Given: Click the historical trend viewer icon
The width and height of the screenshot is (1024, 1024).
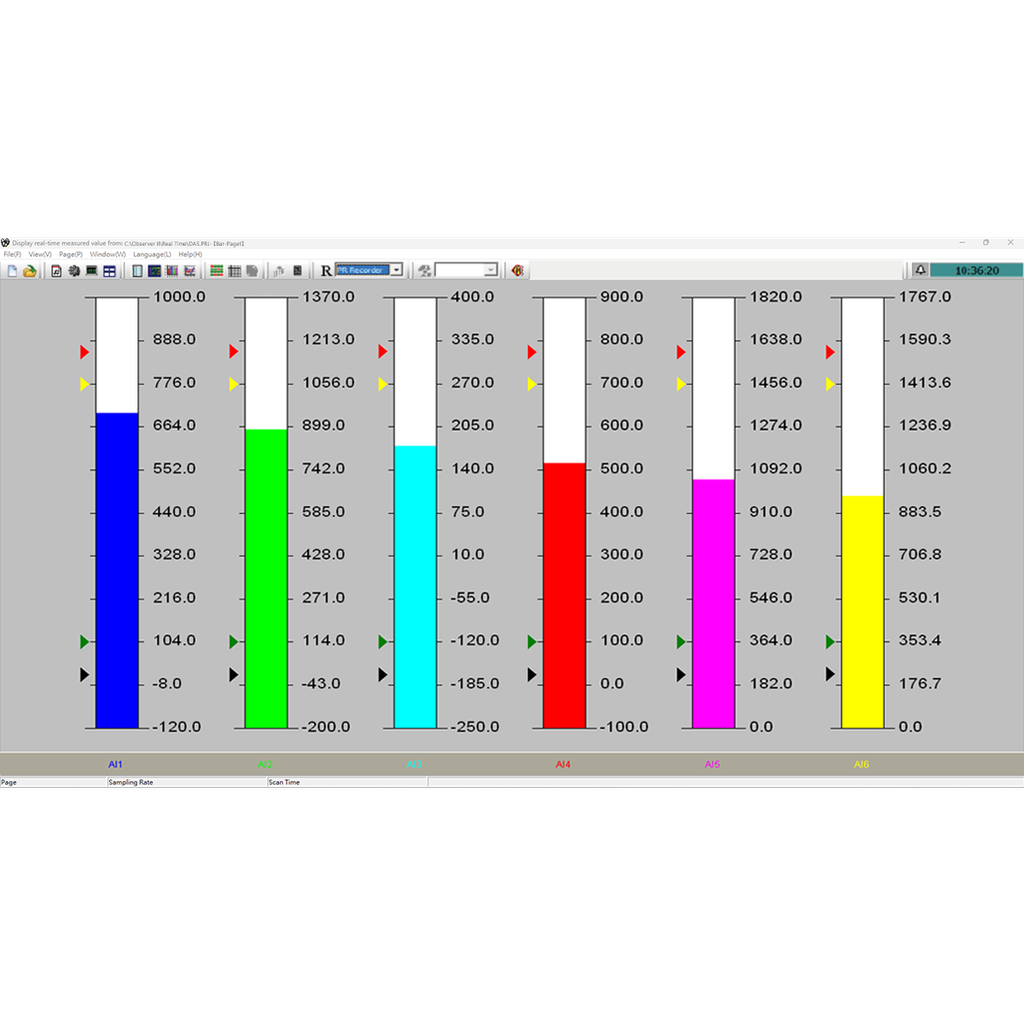Looking at the screenshot, I should tap(190, 270).
